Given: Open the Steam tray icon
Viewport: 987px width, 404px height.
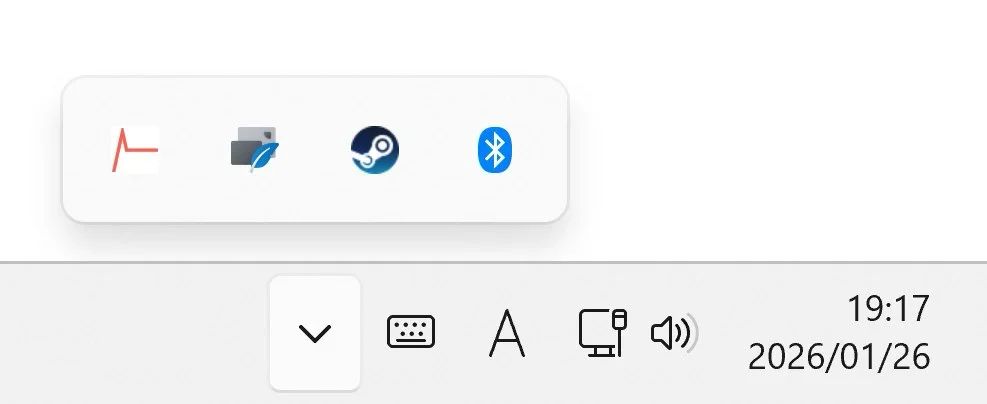Looking at the screenshot, I should (375, 149).
